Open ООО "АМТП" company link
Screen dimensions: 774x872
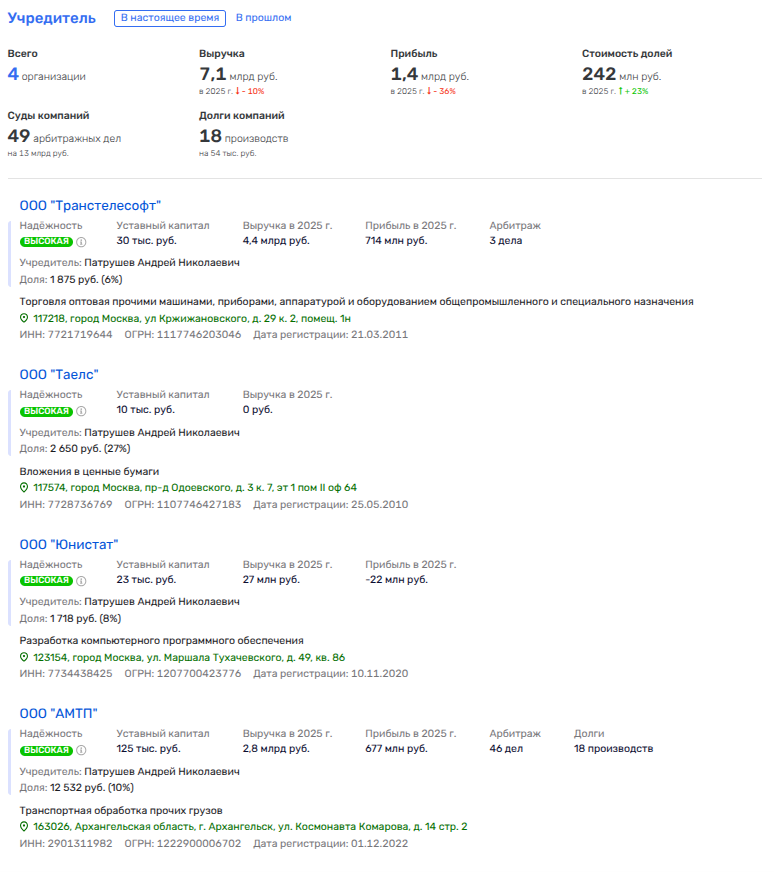pyautogui.click(x=58, y=713)
